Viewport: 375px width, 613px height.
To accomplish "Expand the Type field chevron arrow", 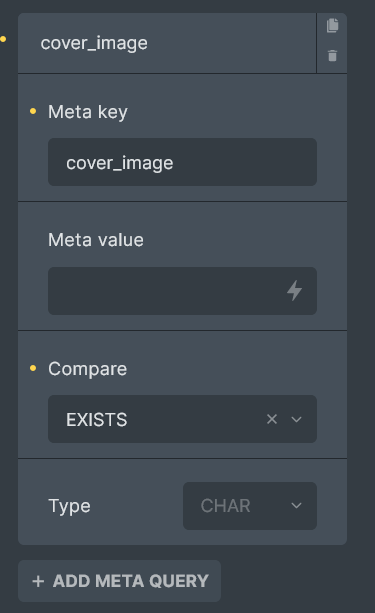I will point(296,505).
